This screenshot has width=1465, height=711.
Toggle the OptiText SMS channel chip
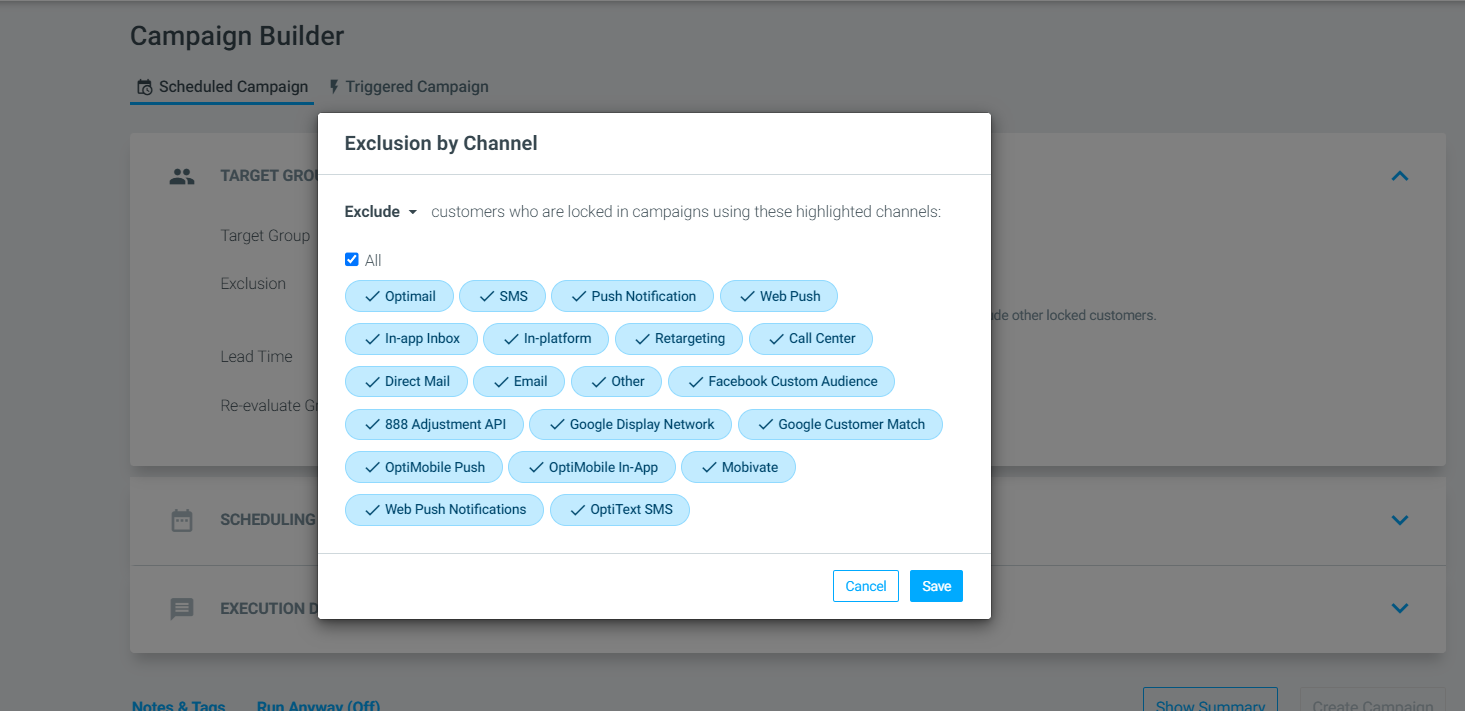pyautogui.click(x=620, y=509)
